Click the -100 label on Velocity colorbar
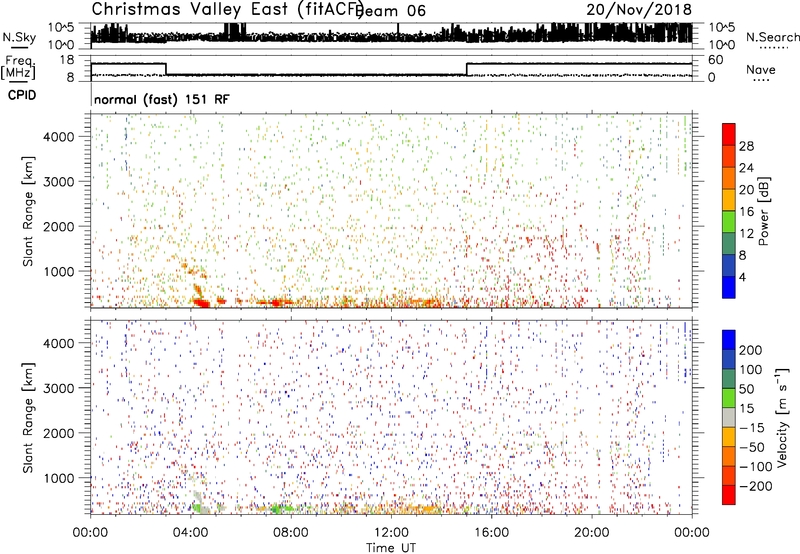This screenshot has width=800, height=554. pyautogui.click(x=756, y=467)
